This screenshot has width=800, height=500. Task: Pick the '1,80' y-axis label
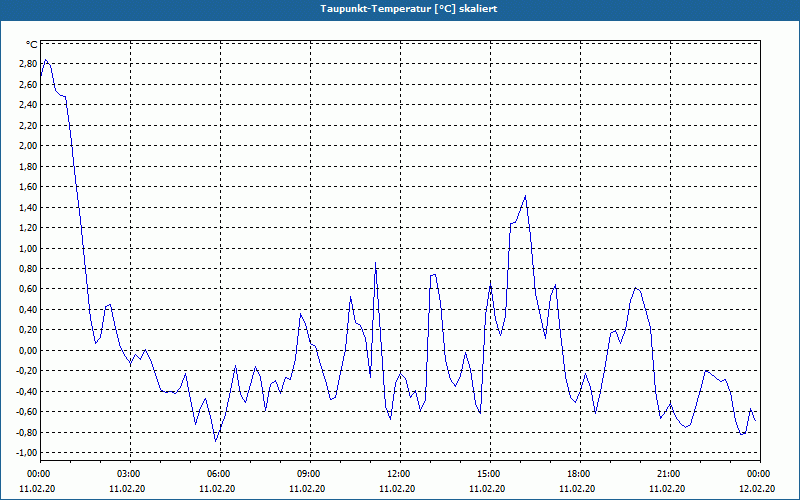29,166
